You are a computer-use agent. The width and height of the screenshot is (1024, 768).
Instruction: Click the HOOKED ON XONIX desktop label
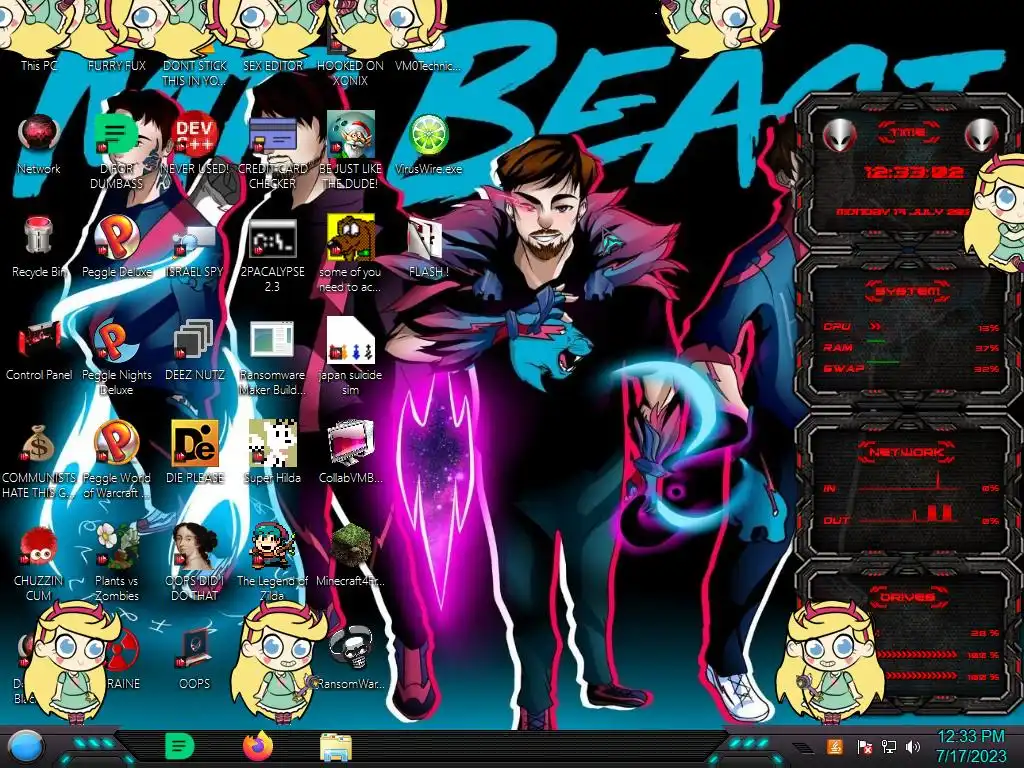click(351, 73)
